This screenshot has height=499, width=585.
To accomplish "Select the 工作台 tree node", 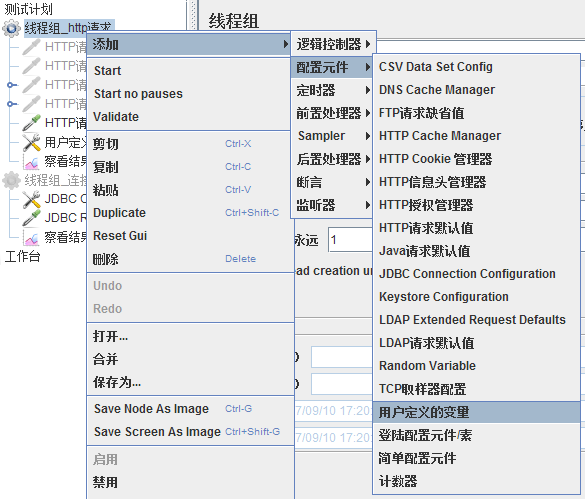I will click(x=22, y=256).
